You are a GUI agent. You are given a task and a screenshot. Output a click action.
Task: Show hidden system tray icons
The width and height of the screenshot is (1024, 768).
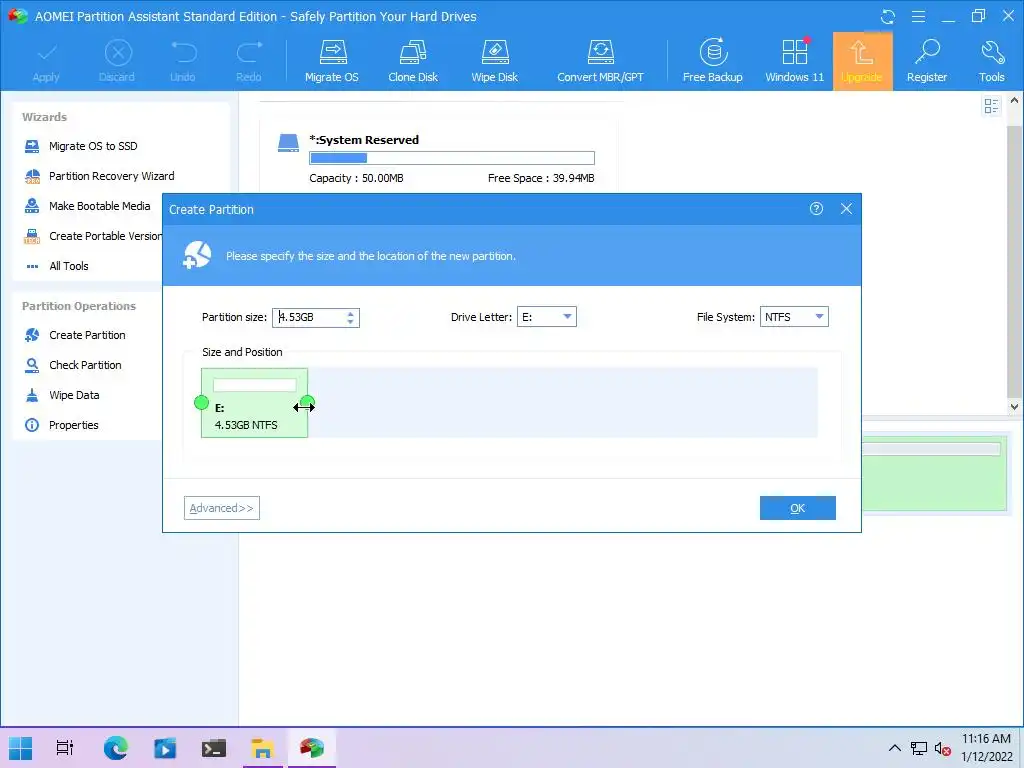click(895, 748)
